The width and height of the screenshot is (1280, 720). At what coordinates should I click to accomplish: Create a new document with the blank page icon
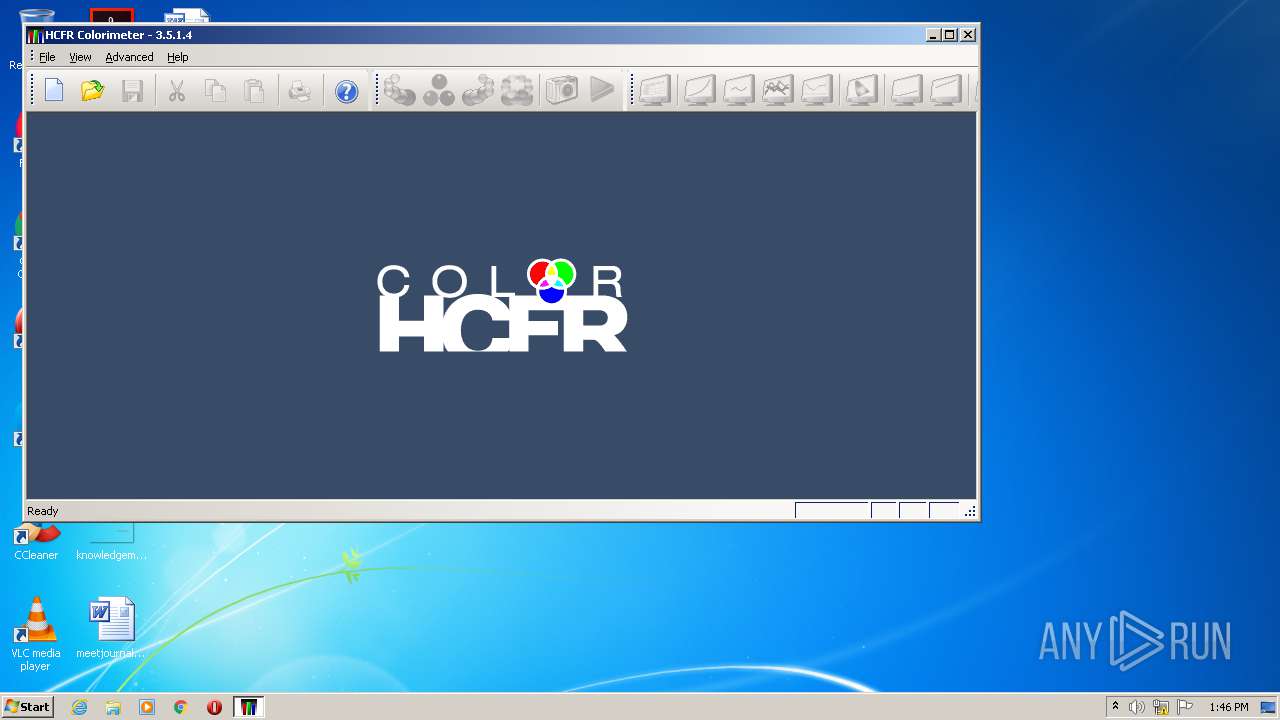pyautogui.click(x=54, y=91)
